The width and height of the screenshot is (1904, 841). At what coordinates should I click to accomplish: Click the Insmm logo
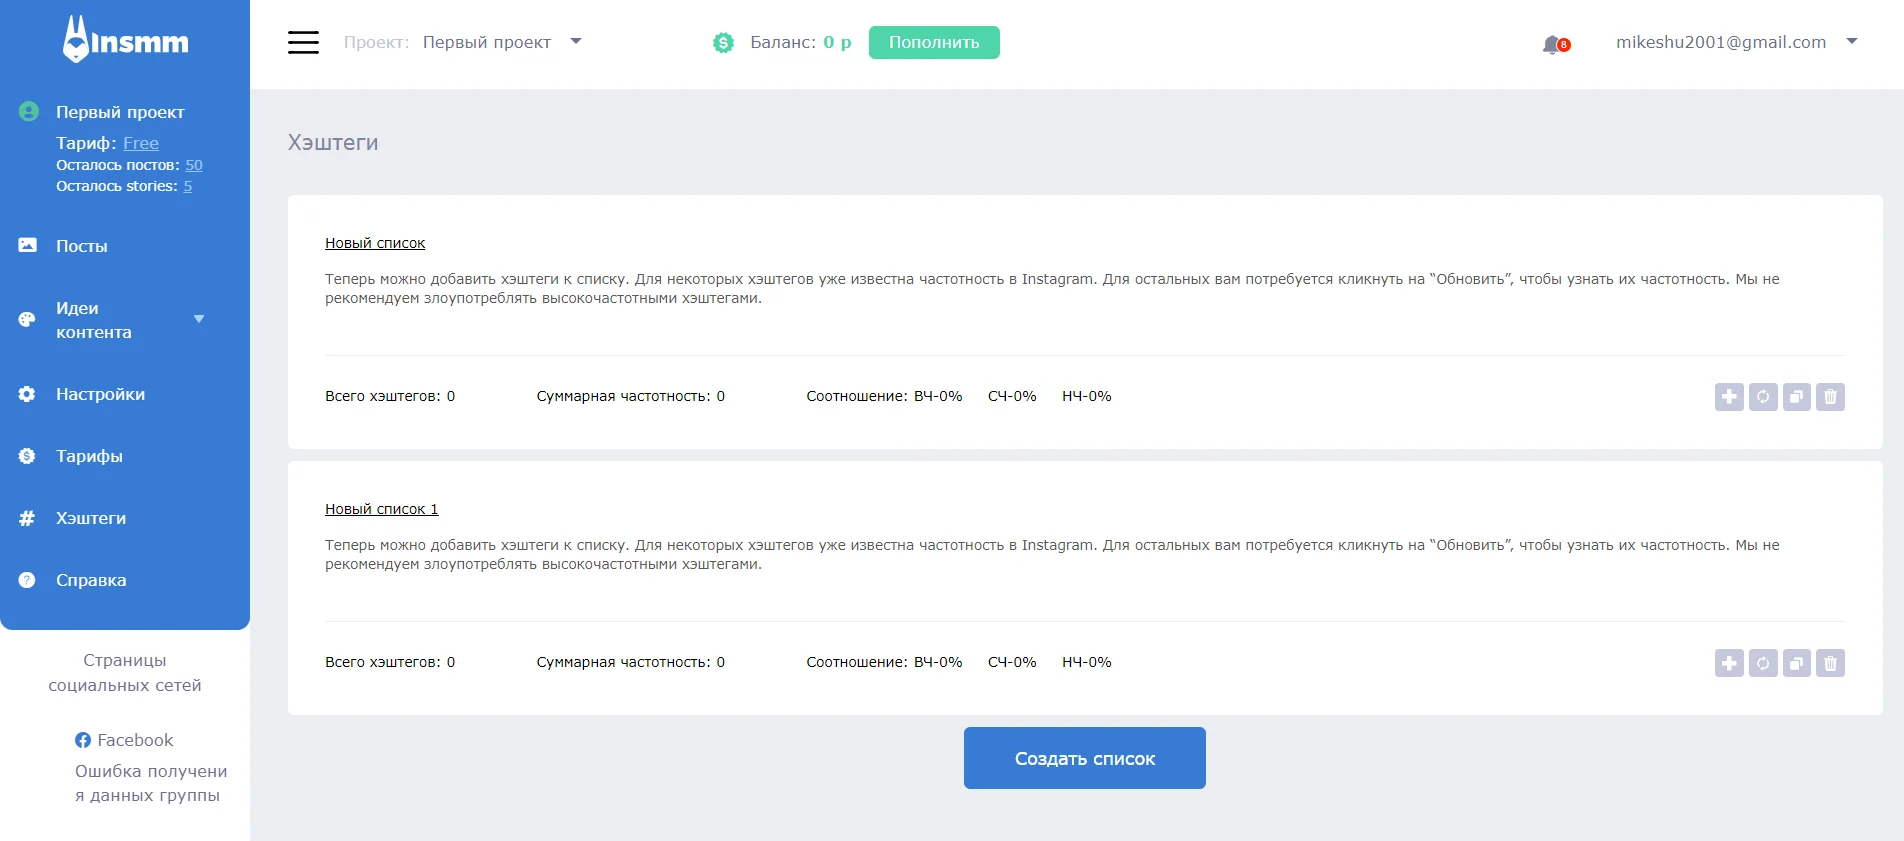(x=126, y=40)
